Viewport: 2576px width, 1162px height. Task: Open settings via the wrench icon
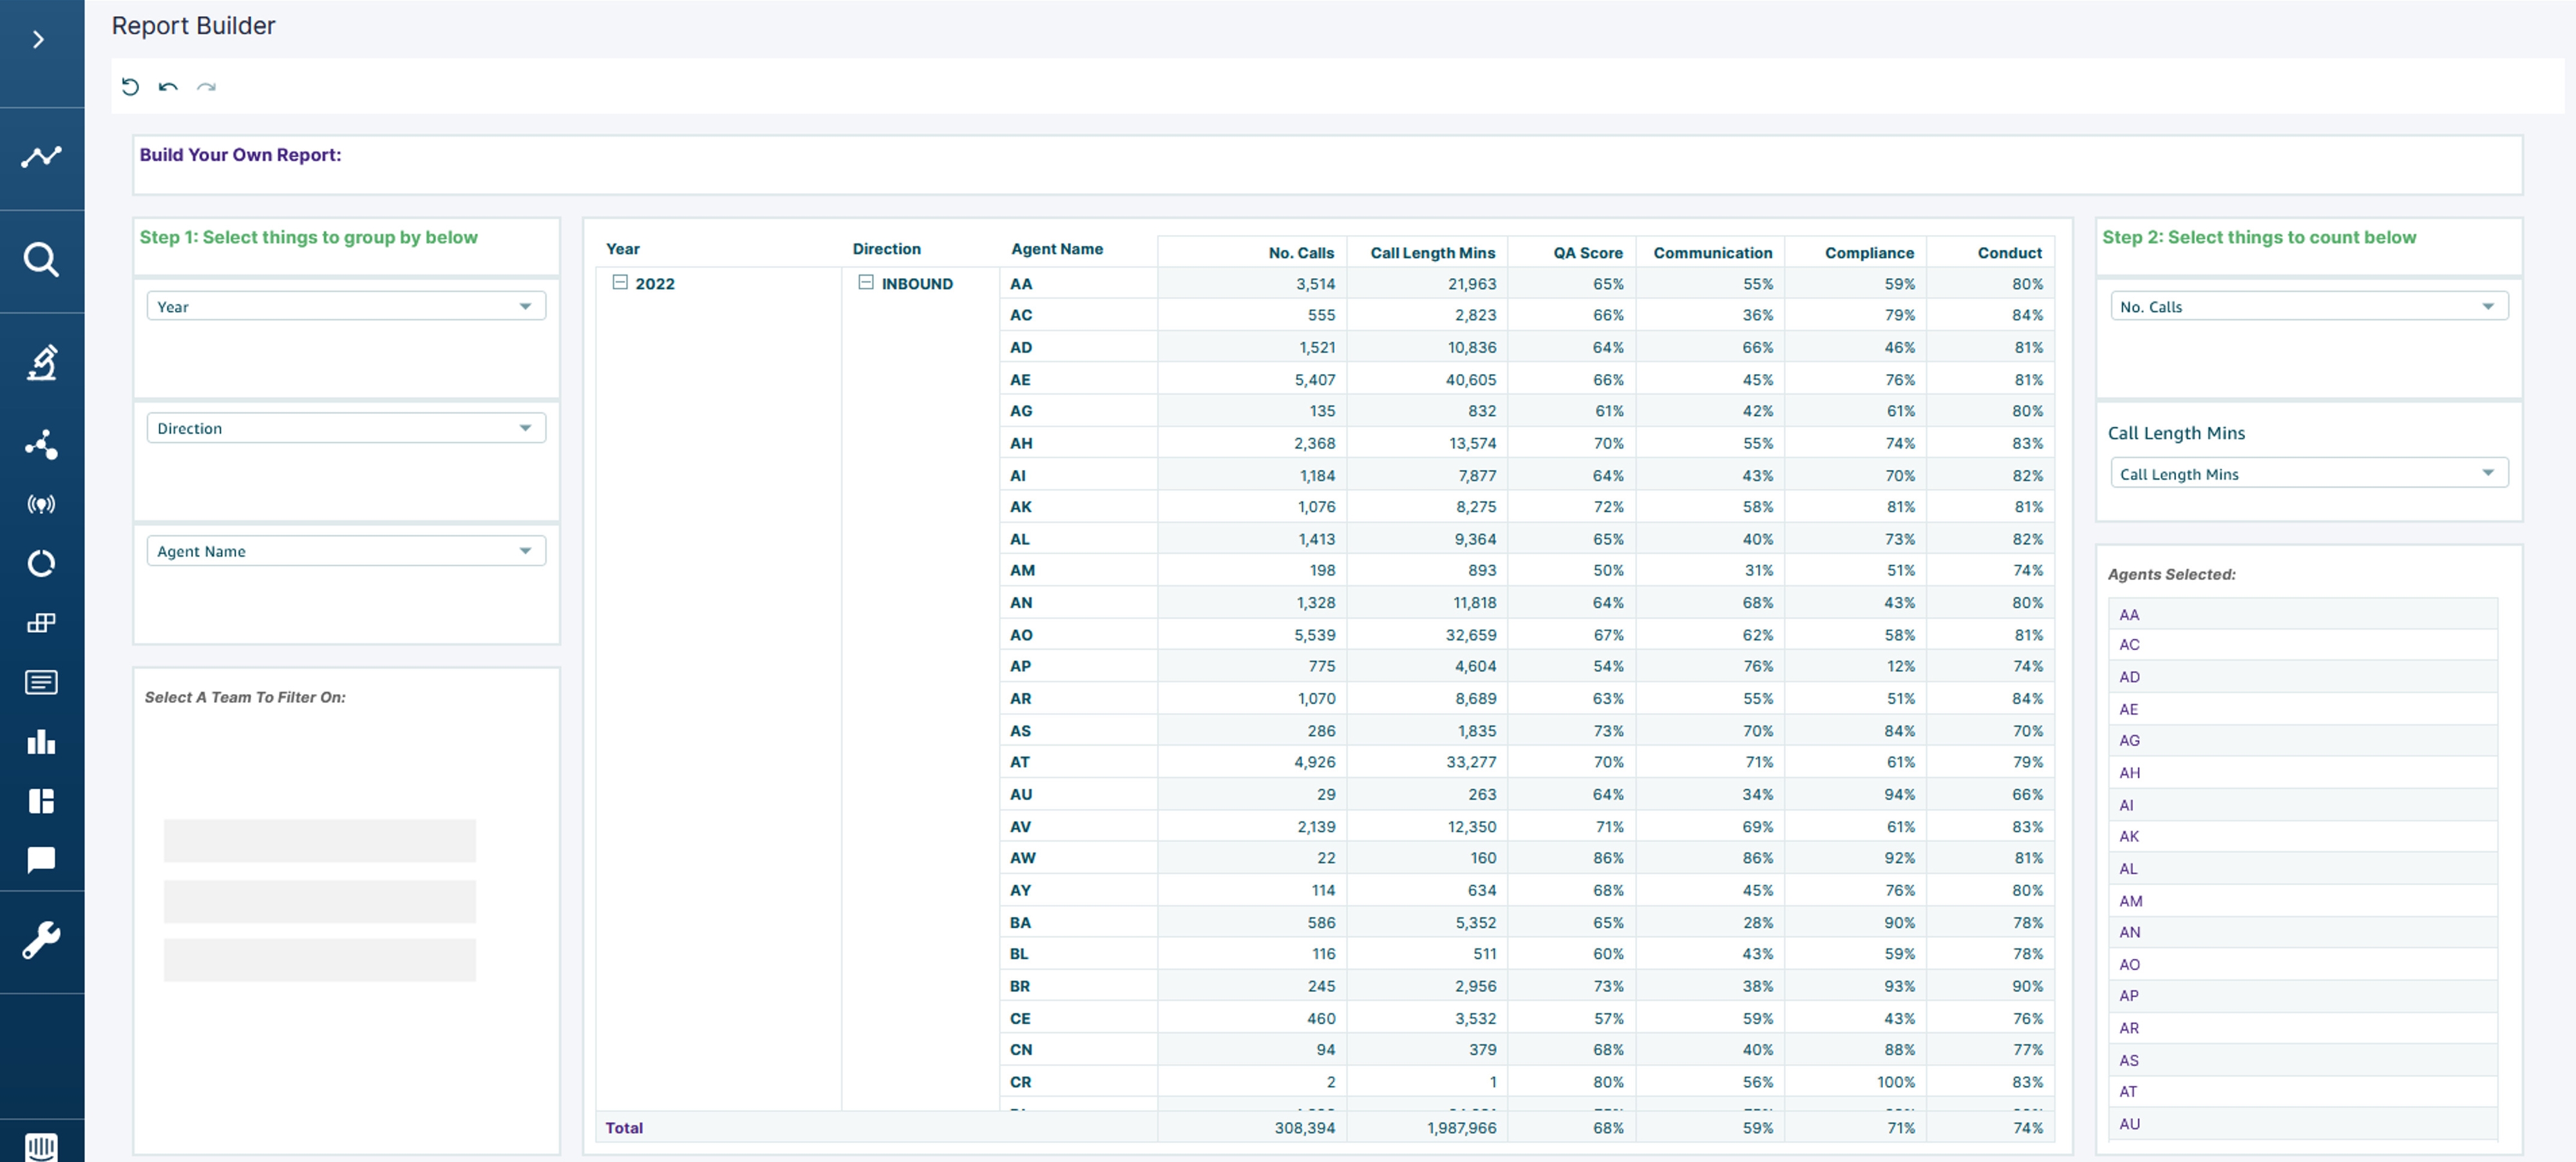[41, 939]
